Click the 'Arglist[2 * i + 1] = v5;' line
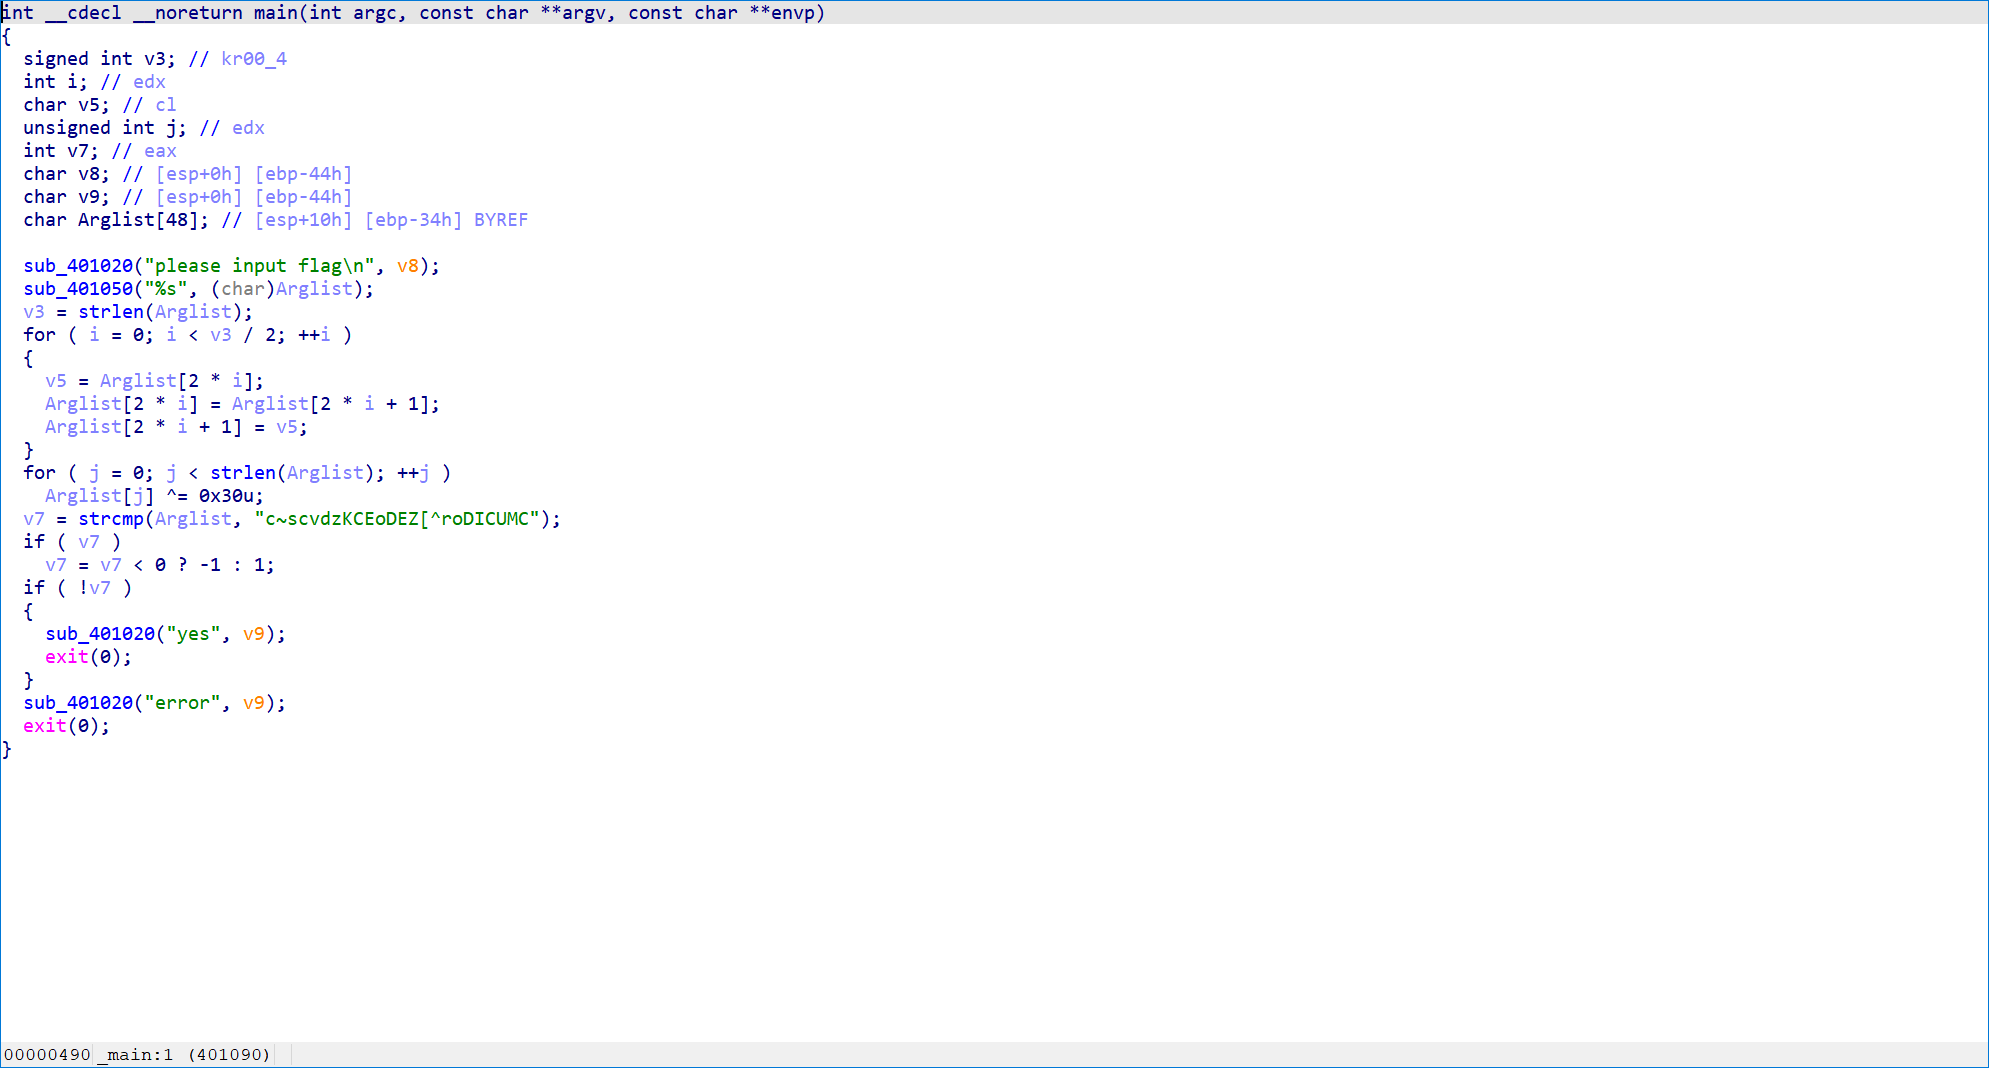The image size is (1989, 1068). 176,427
